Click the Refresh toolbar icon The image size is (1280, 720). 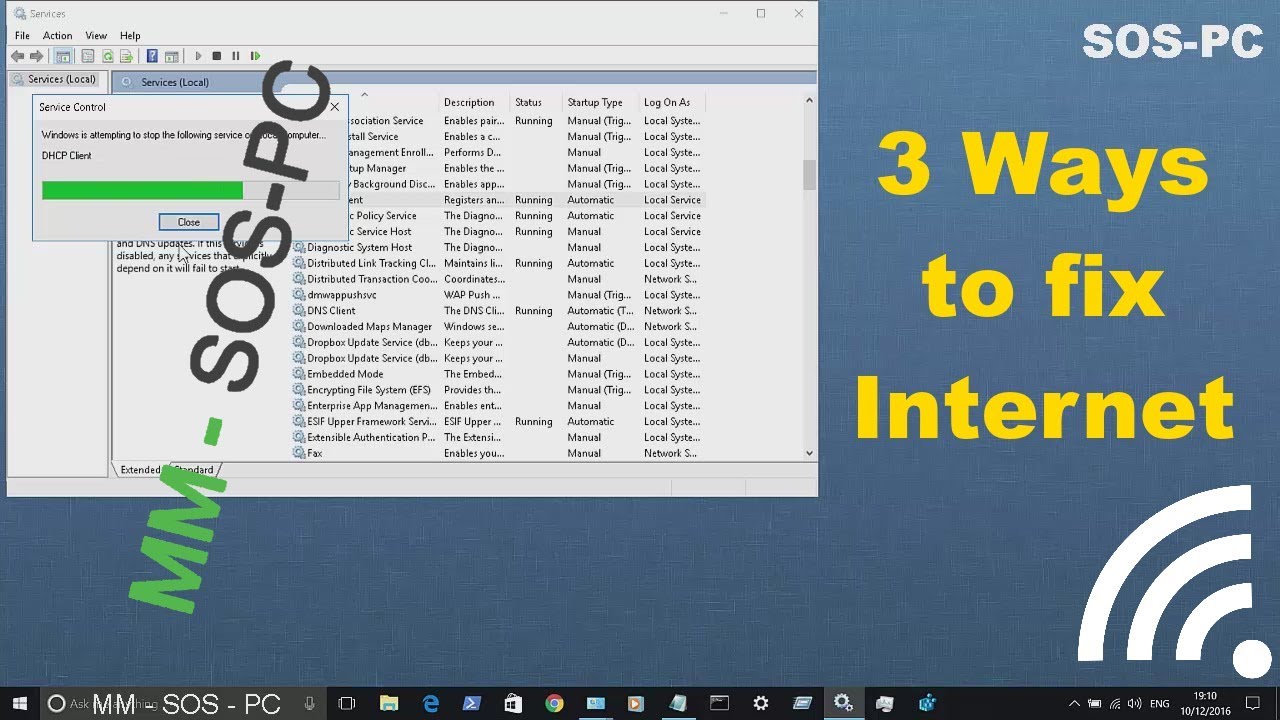pyautogui.click(x=107, y=56)
